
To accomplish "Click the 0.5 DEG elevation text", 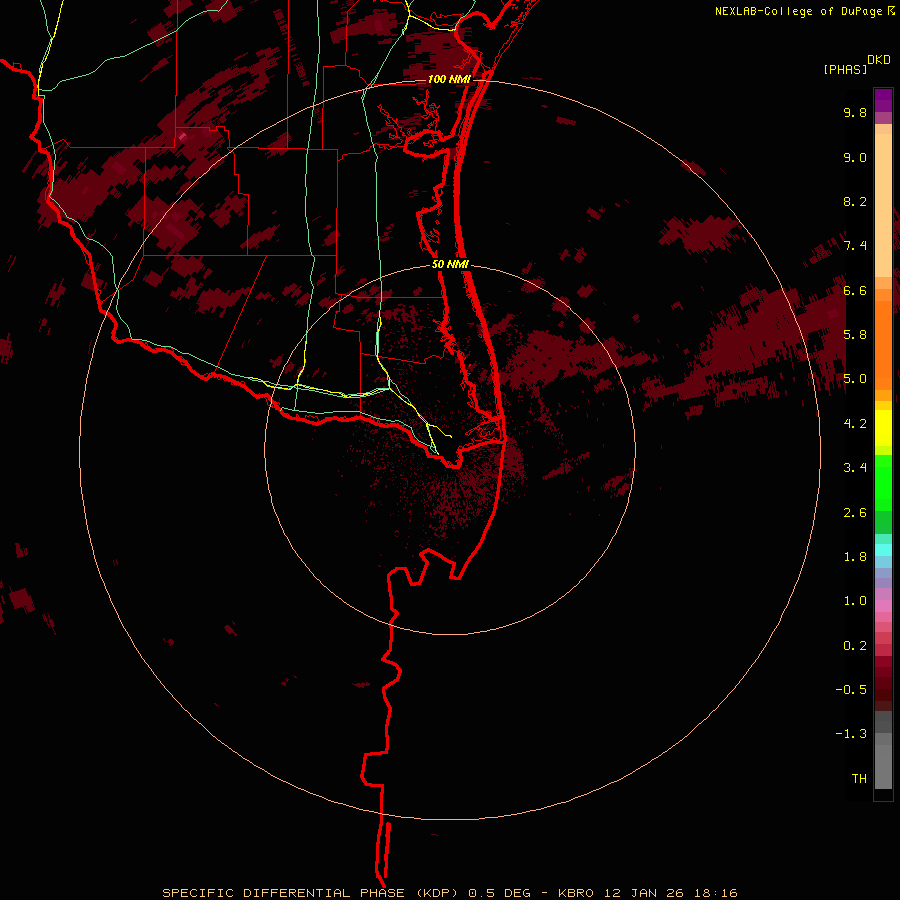I will pyautogui.click(x=502, y=893).
